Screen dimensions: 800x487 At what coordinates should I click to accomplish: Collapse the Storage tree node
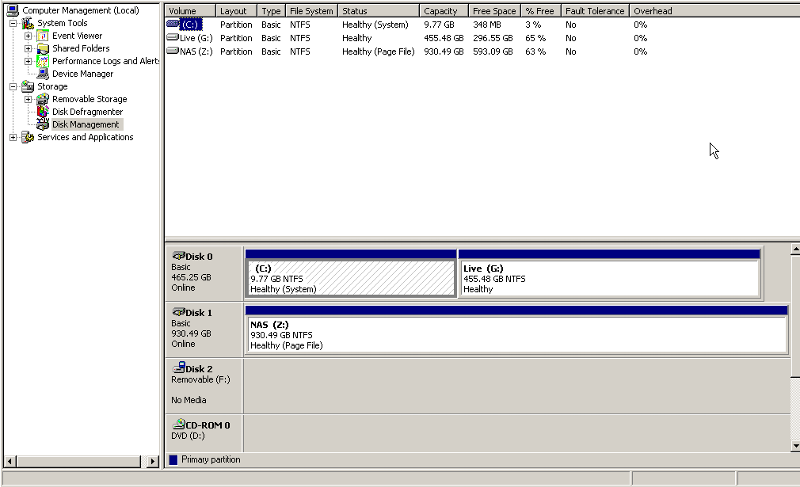[13, 87]
